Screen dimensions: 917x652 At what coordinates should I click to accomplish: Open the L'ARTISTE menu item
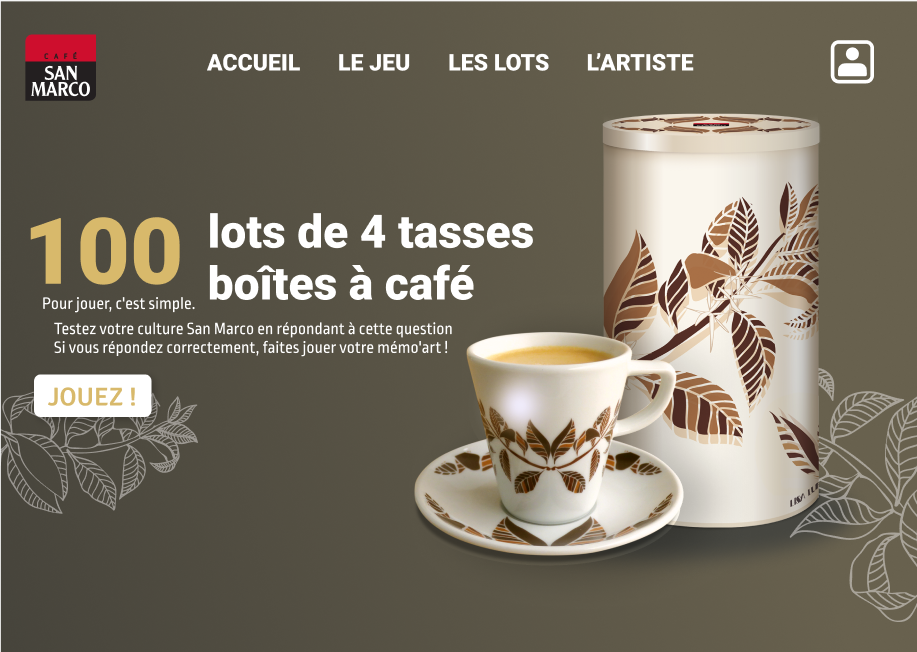coord(640,63)
